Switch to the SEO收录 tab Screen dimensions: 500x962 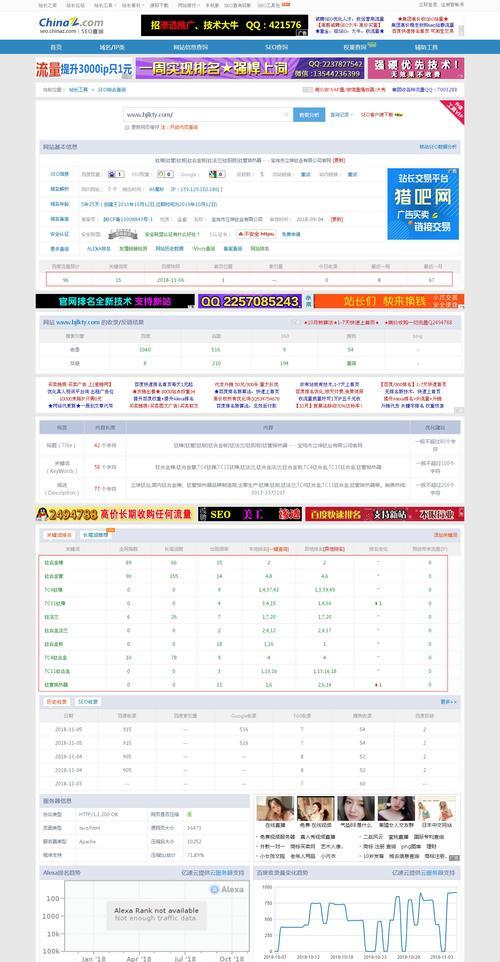[x=88, y=701]
